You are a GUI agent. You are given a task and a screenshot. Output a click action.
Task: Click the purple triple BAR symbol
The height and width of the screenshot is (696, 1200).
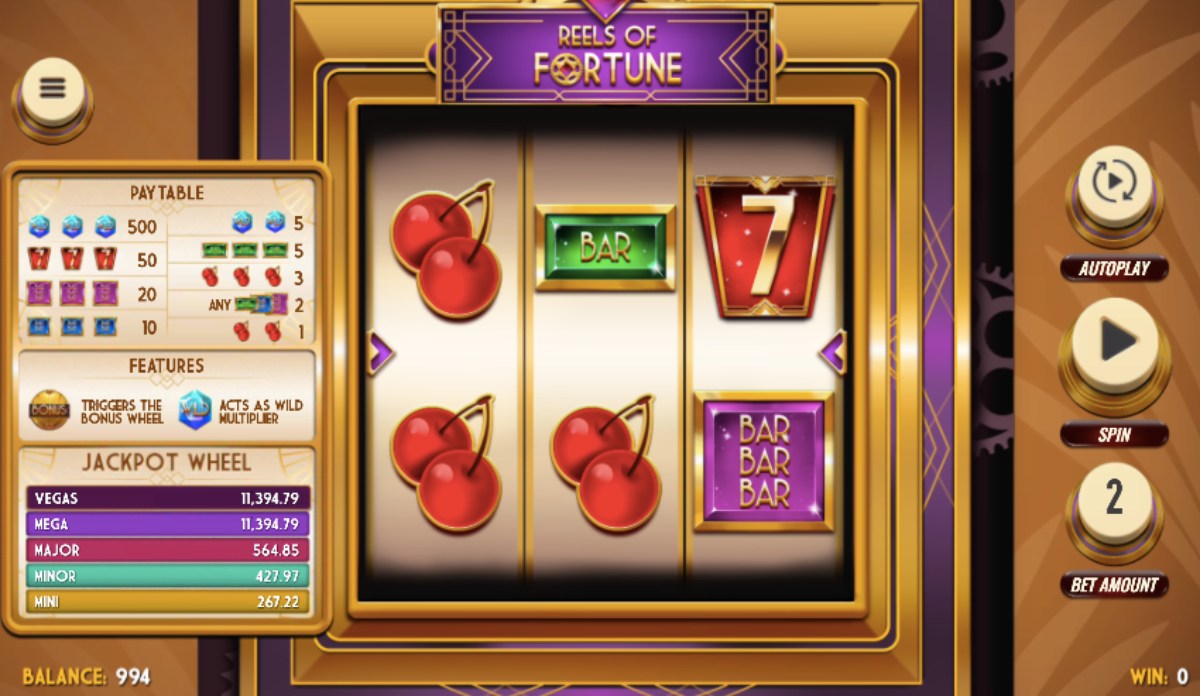point(764,461)
